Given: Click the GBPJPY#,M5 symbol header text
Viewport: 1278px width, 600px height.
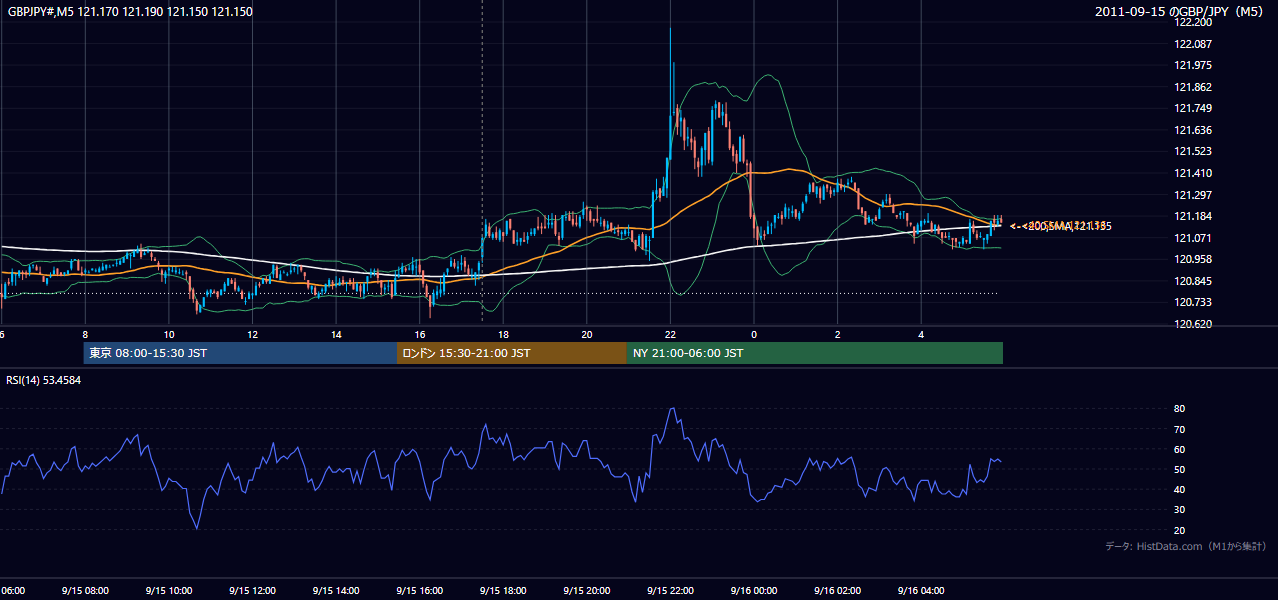Looking at the screenshot, I should coord(130,12).
